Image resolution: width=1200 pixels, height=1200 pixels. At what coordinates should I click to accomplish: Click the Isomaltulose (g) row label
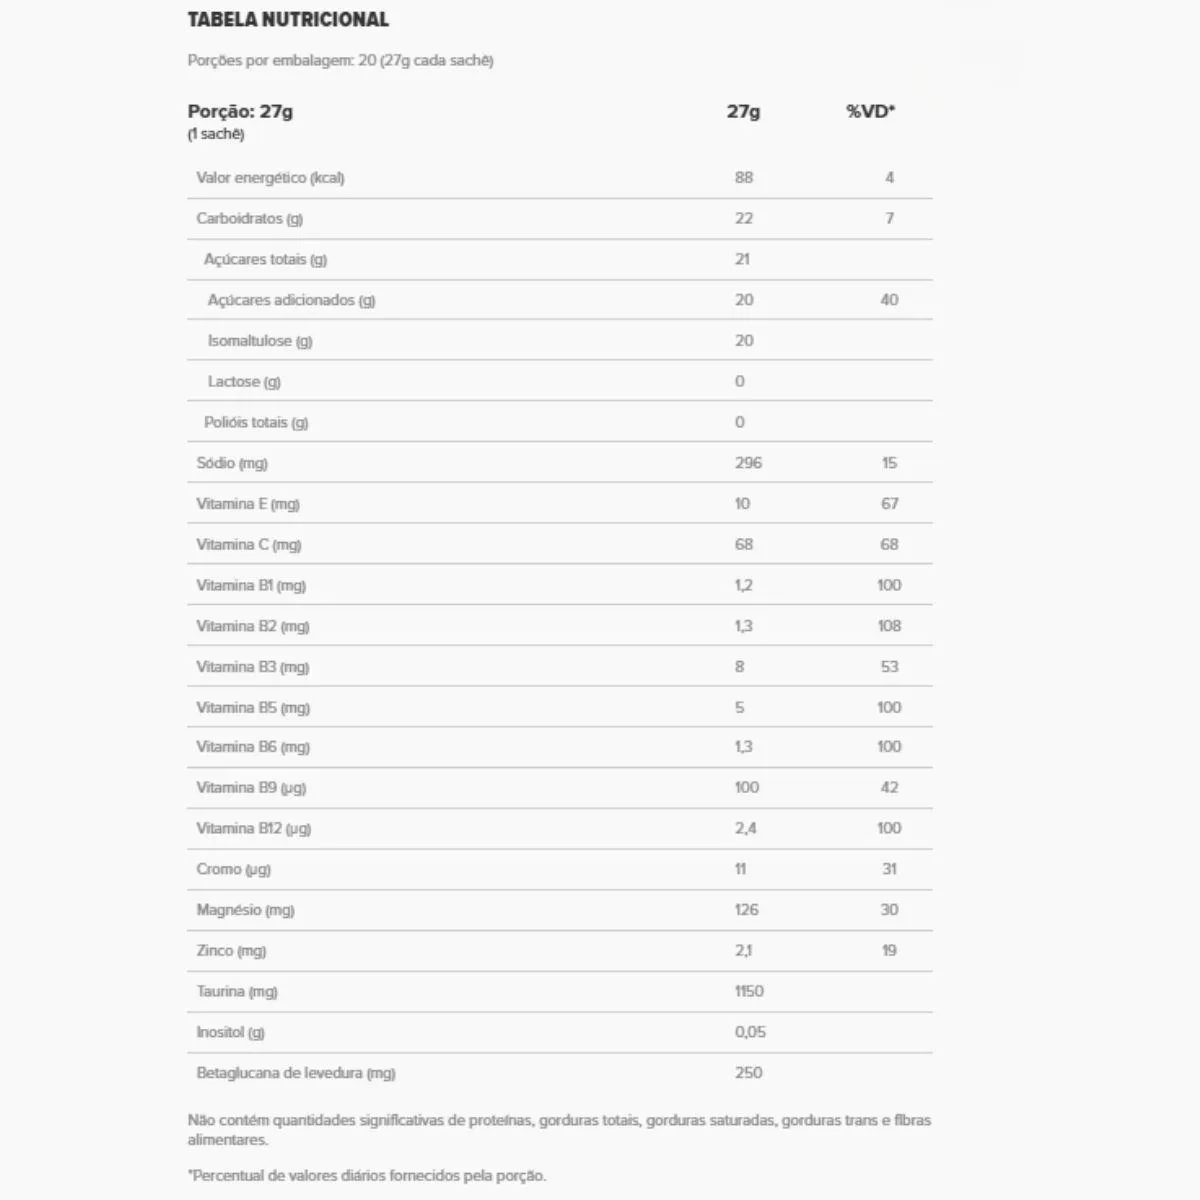click(260, 341)
